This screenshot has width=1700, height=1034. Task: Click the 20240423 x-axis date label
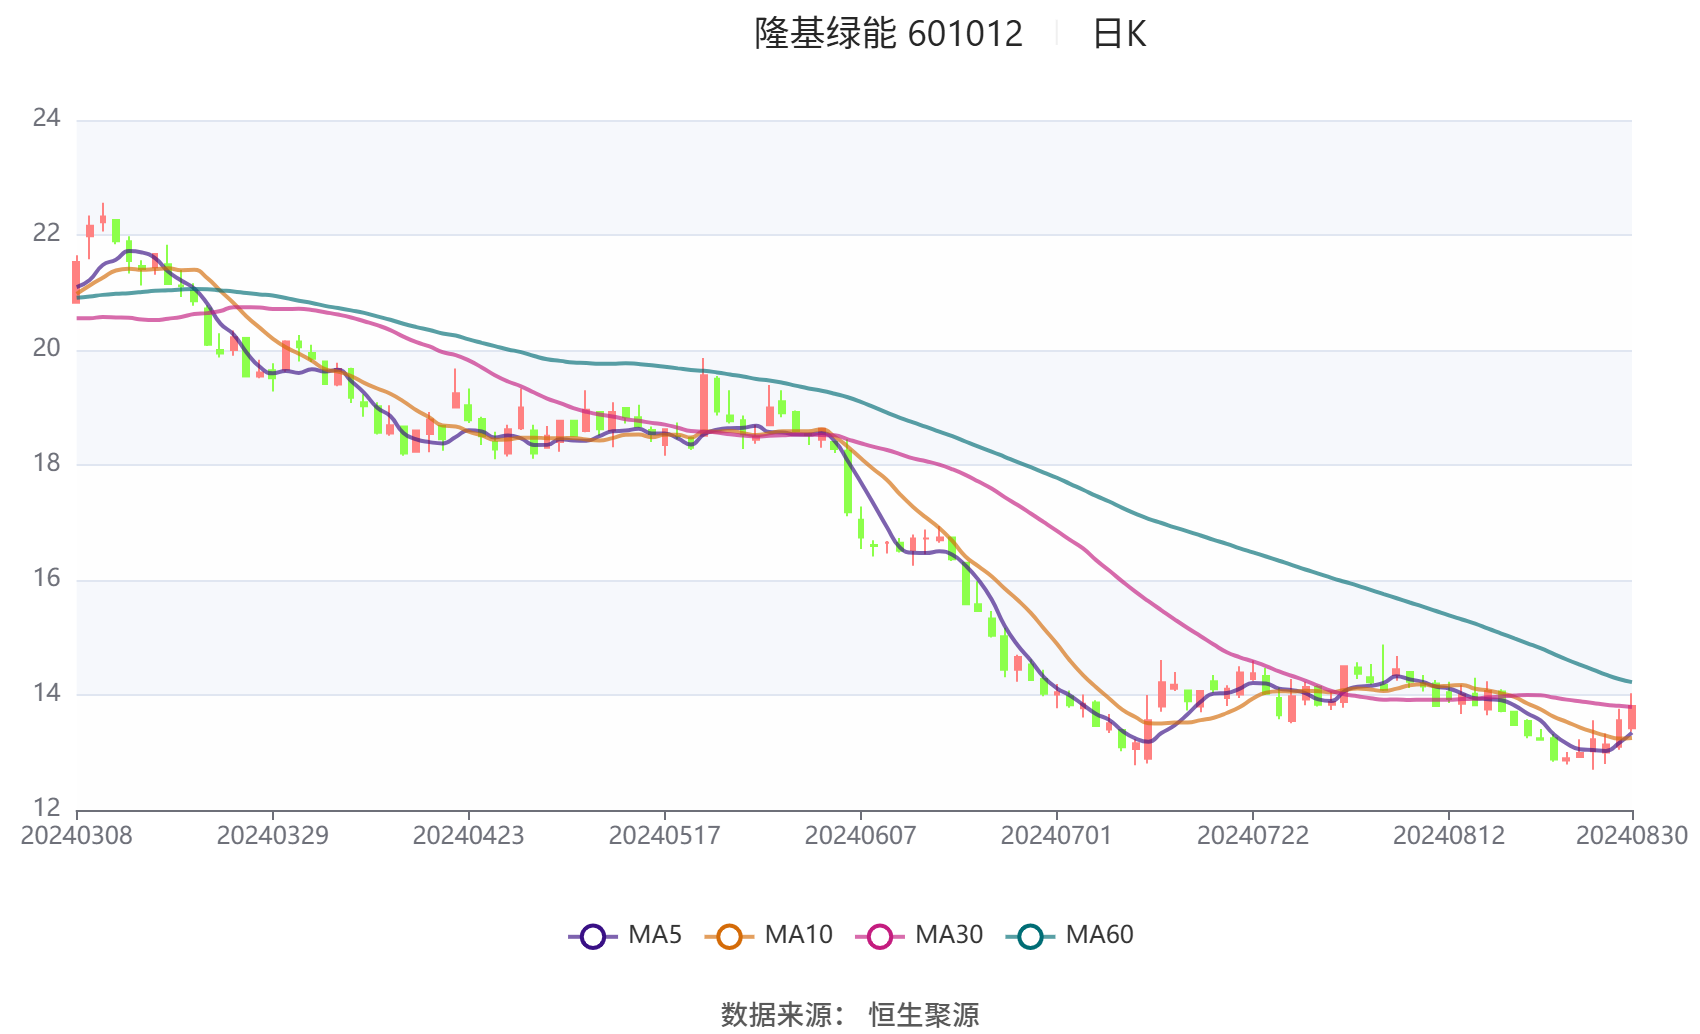pos(468,836)
